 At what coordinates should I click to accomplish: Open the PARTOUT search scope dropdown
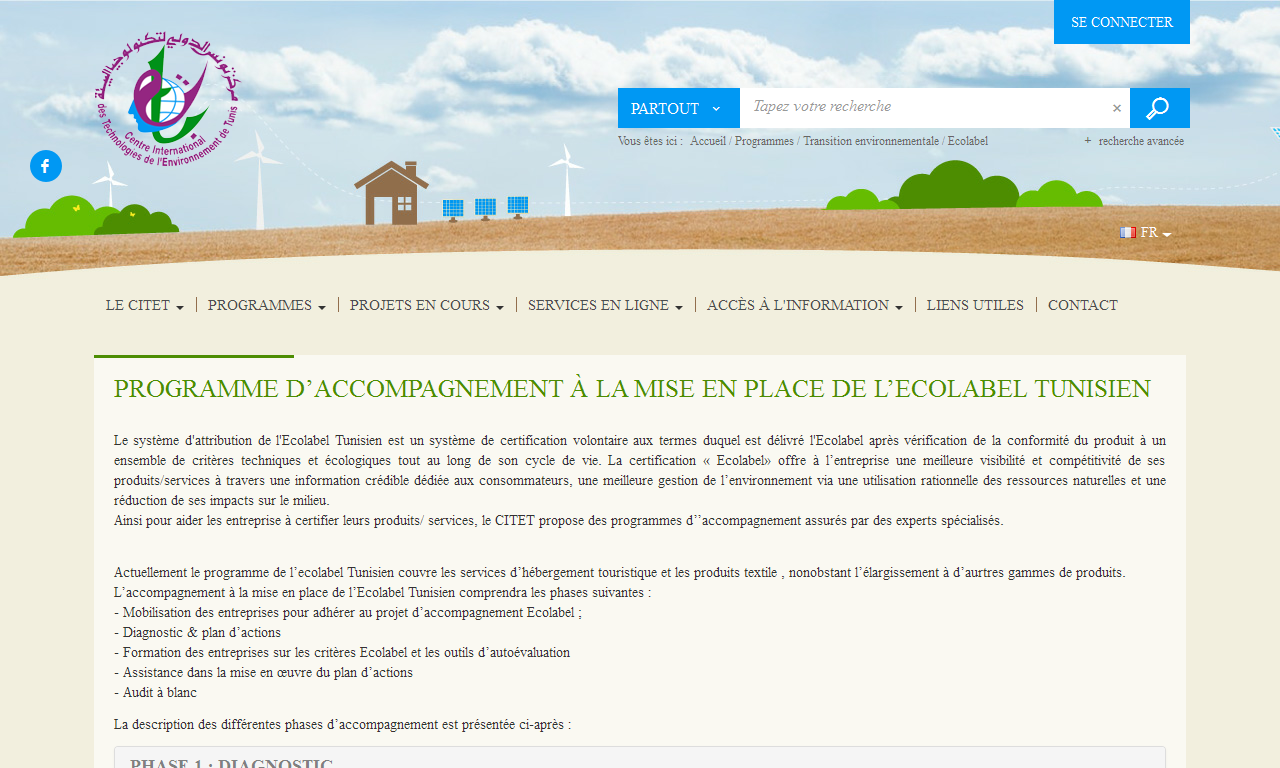pos(678,108)
